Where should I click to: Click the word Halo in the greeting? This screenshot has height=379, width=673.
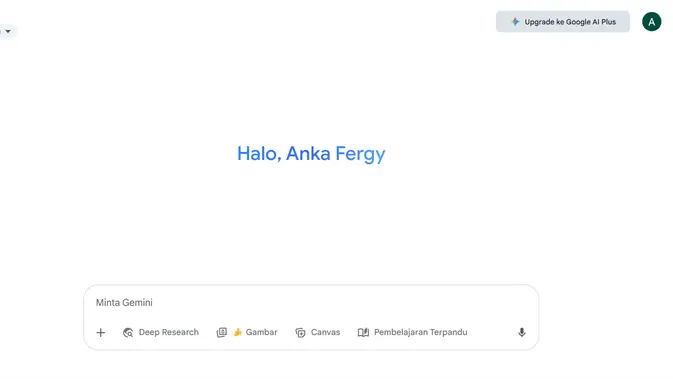tap(259, 154)
